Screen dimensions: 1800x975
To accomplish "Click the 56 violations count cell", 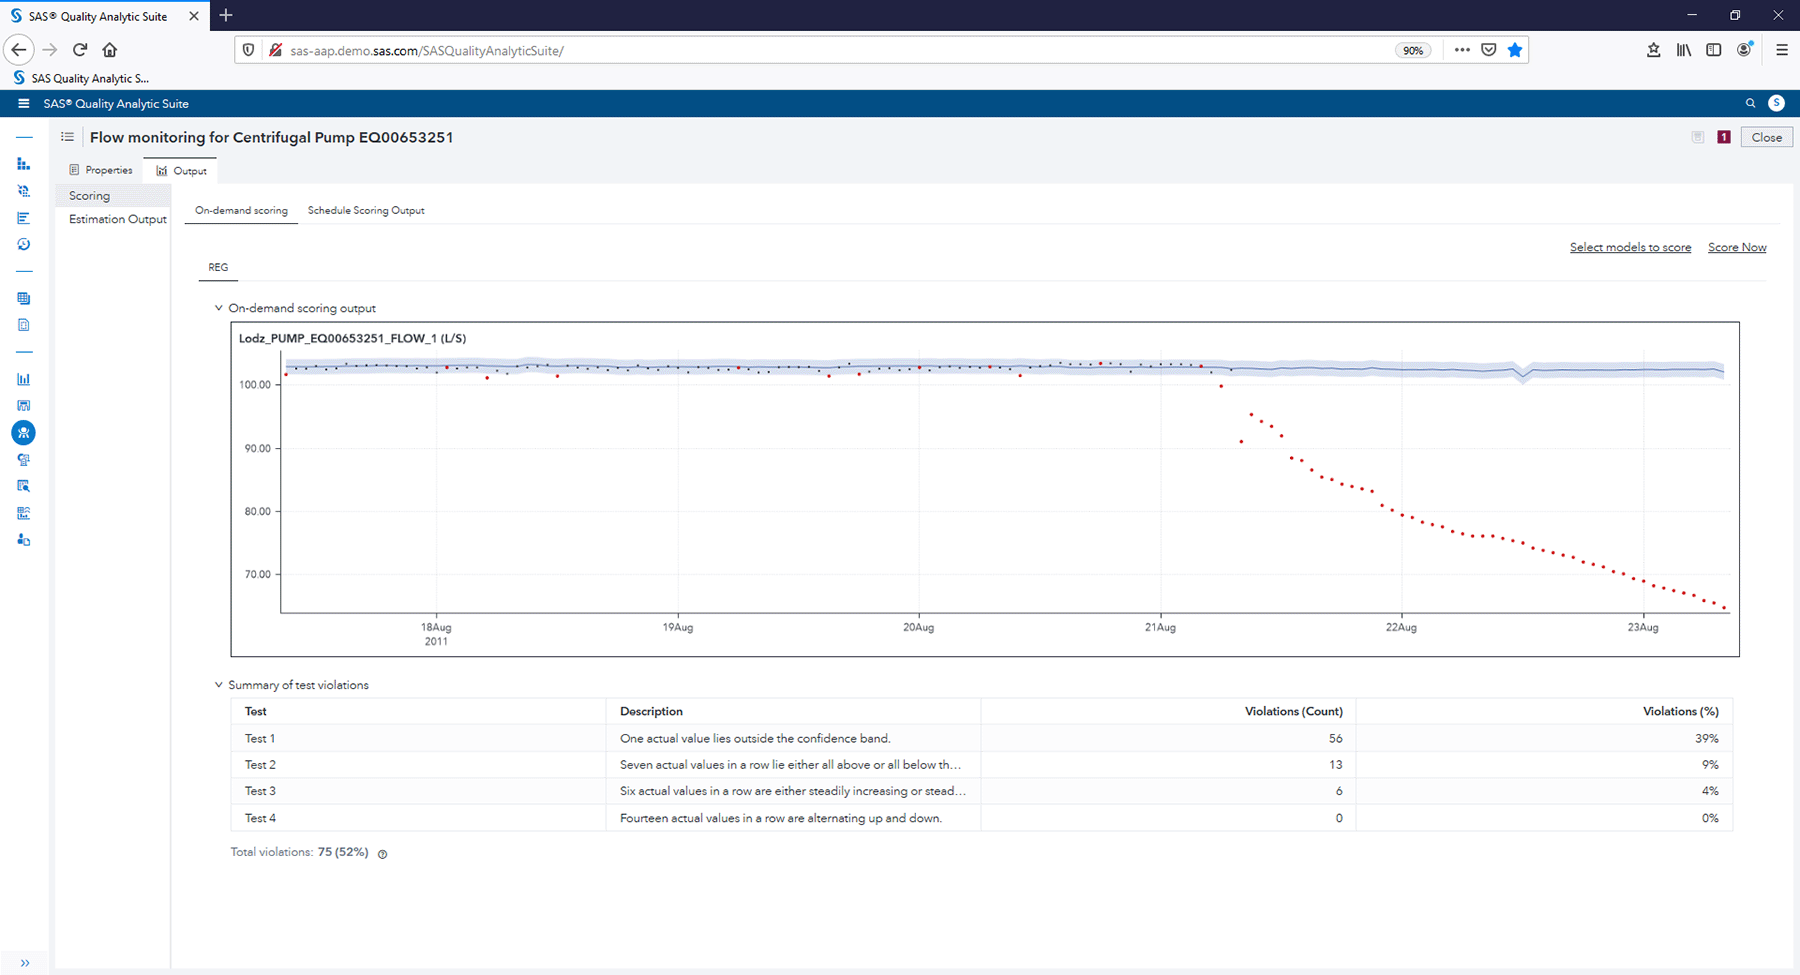I will click(x=1335, y=739).
